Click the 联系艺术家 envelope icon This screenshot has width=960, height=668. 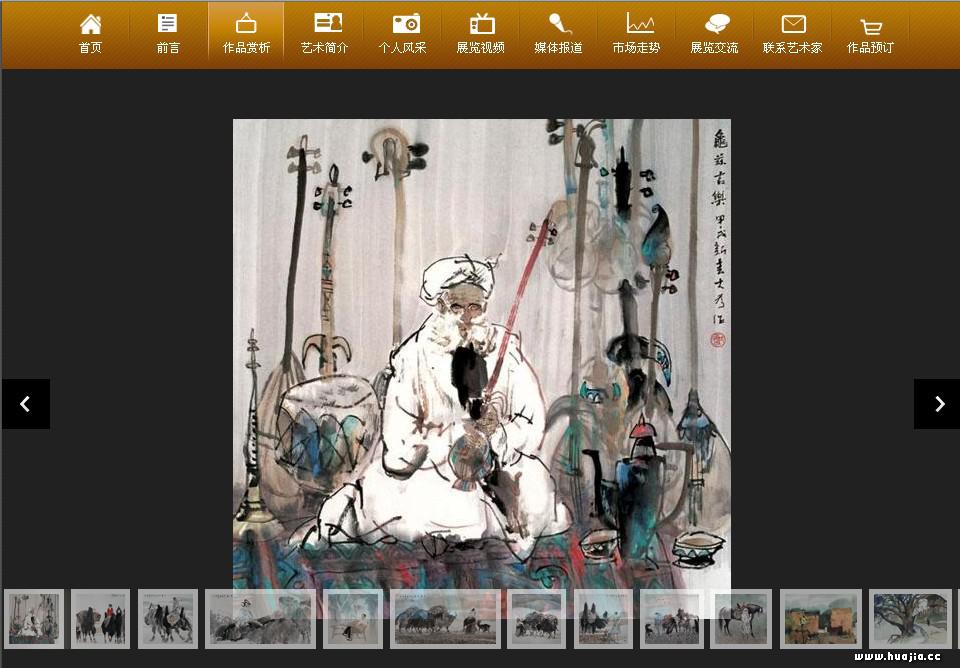[x=793, y=24]
